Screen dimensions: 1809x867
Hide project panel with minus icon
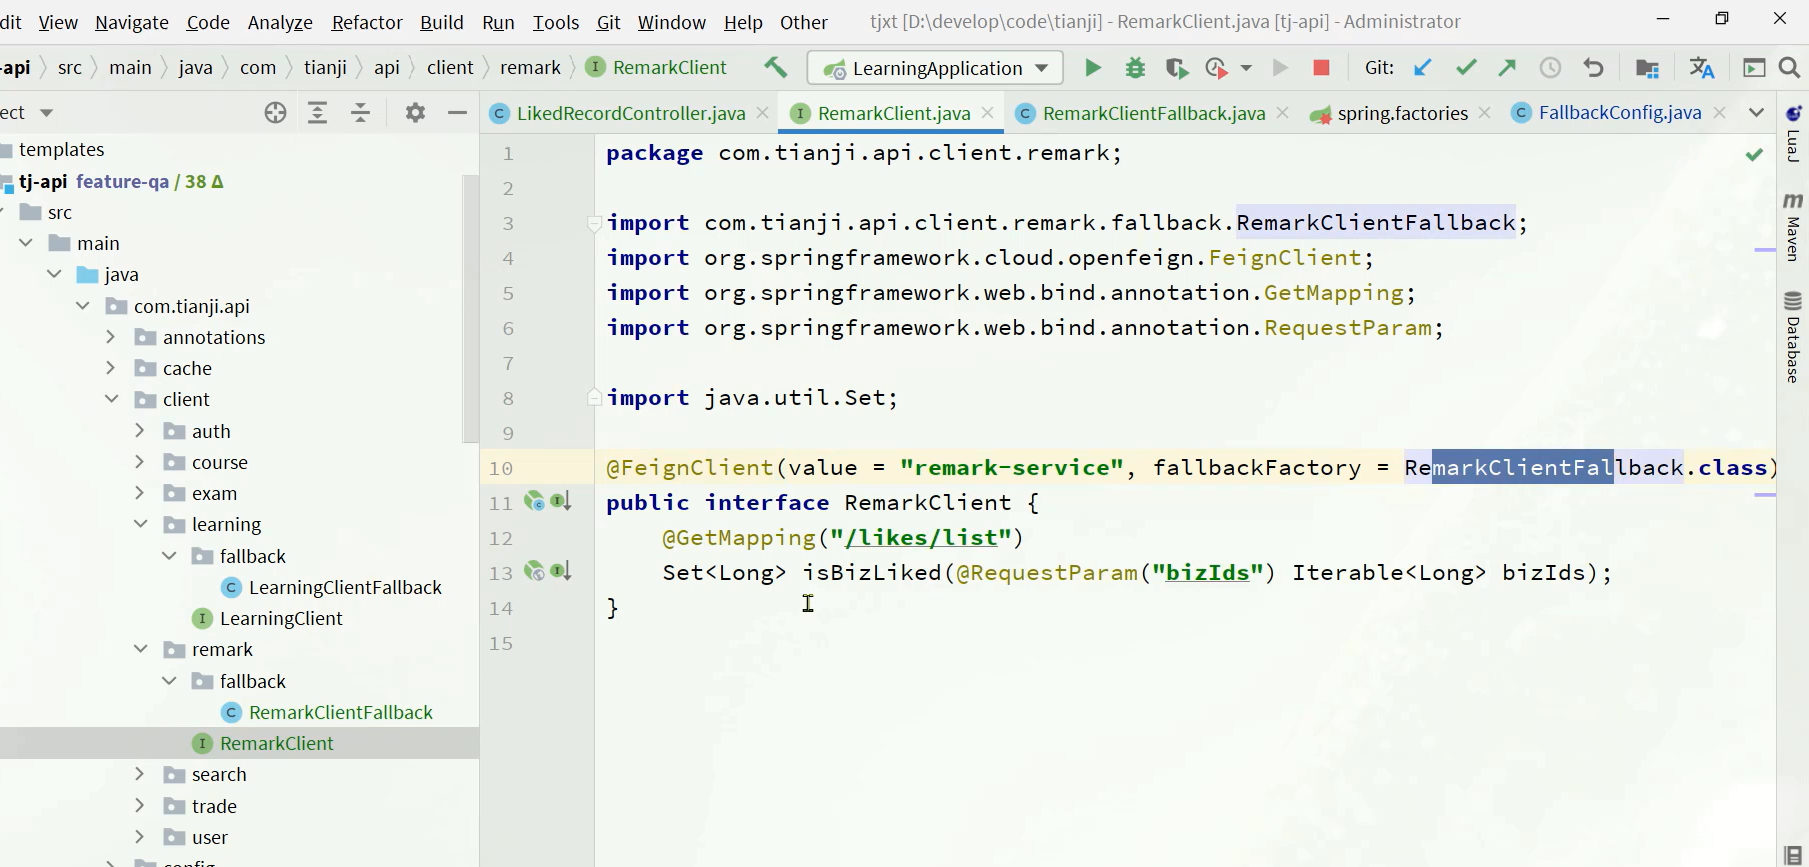tap(457, 113)
